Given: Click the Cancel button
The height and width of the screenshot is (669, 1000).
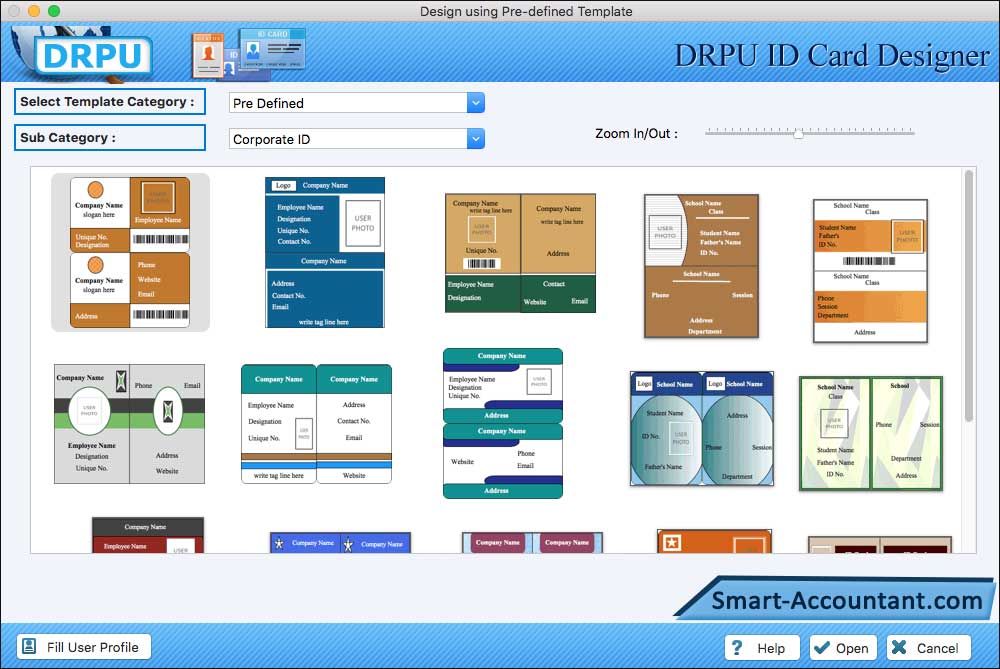Looking at the screenshot, I should click(x=929, y=648).
